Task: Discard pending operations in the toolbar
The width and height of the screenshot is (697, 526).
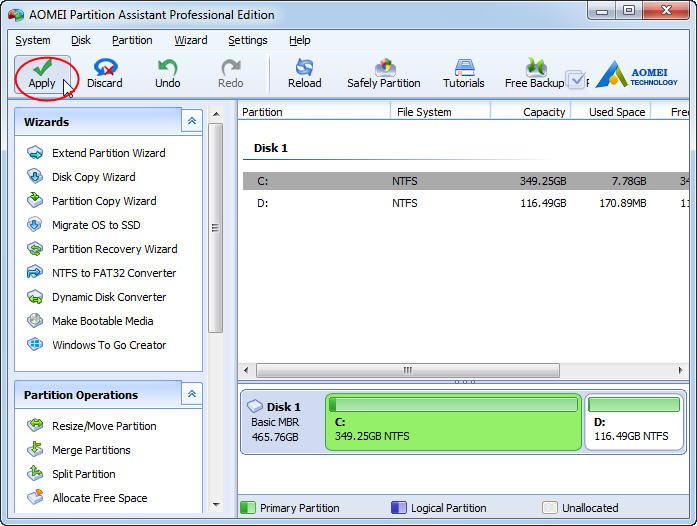Action: [x=104, y=73]
